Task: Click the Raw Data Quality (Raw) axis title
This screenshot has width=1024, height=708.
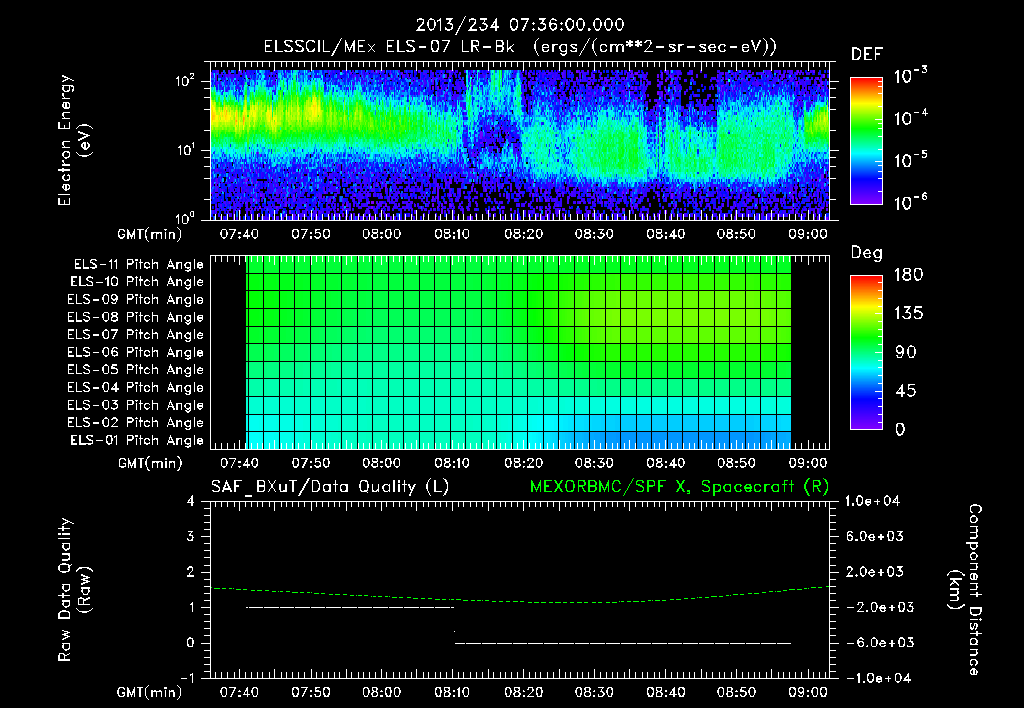Action: click(74, 590)
